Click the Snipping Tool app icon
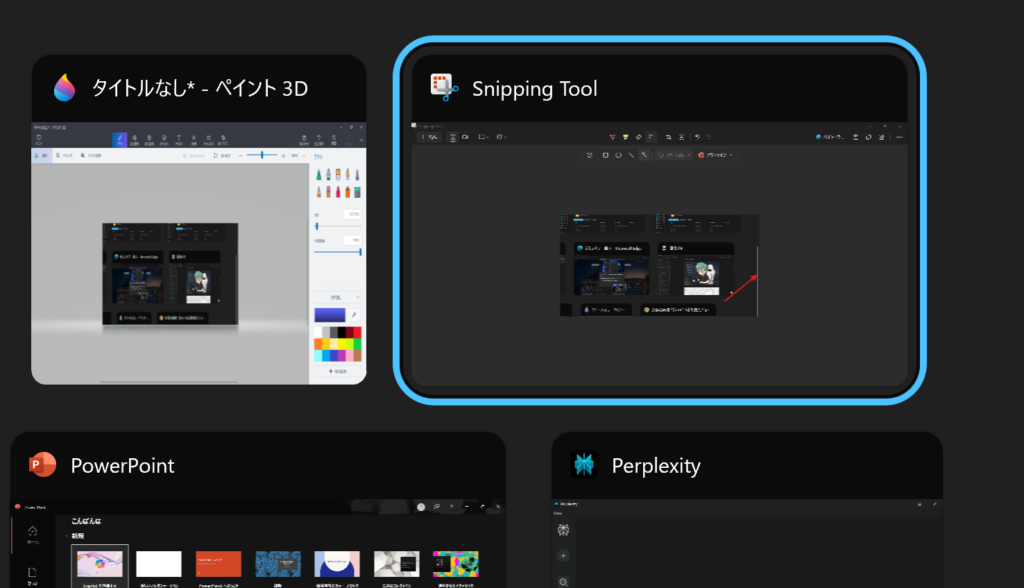1024x588 pixels. click(x=444, y=89)
